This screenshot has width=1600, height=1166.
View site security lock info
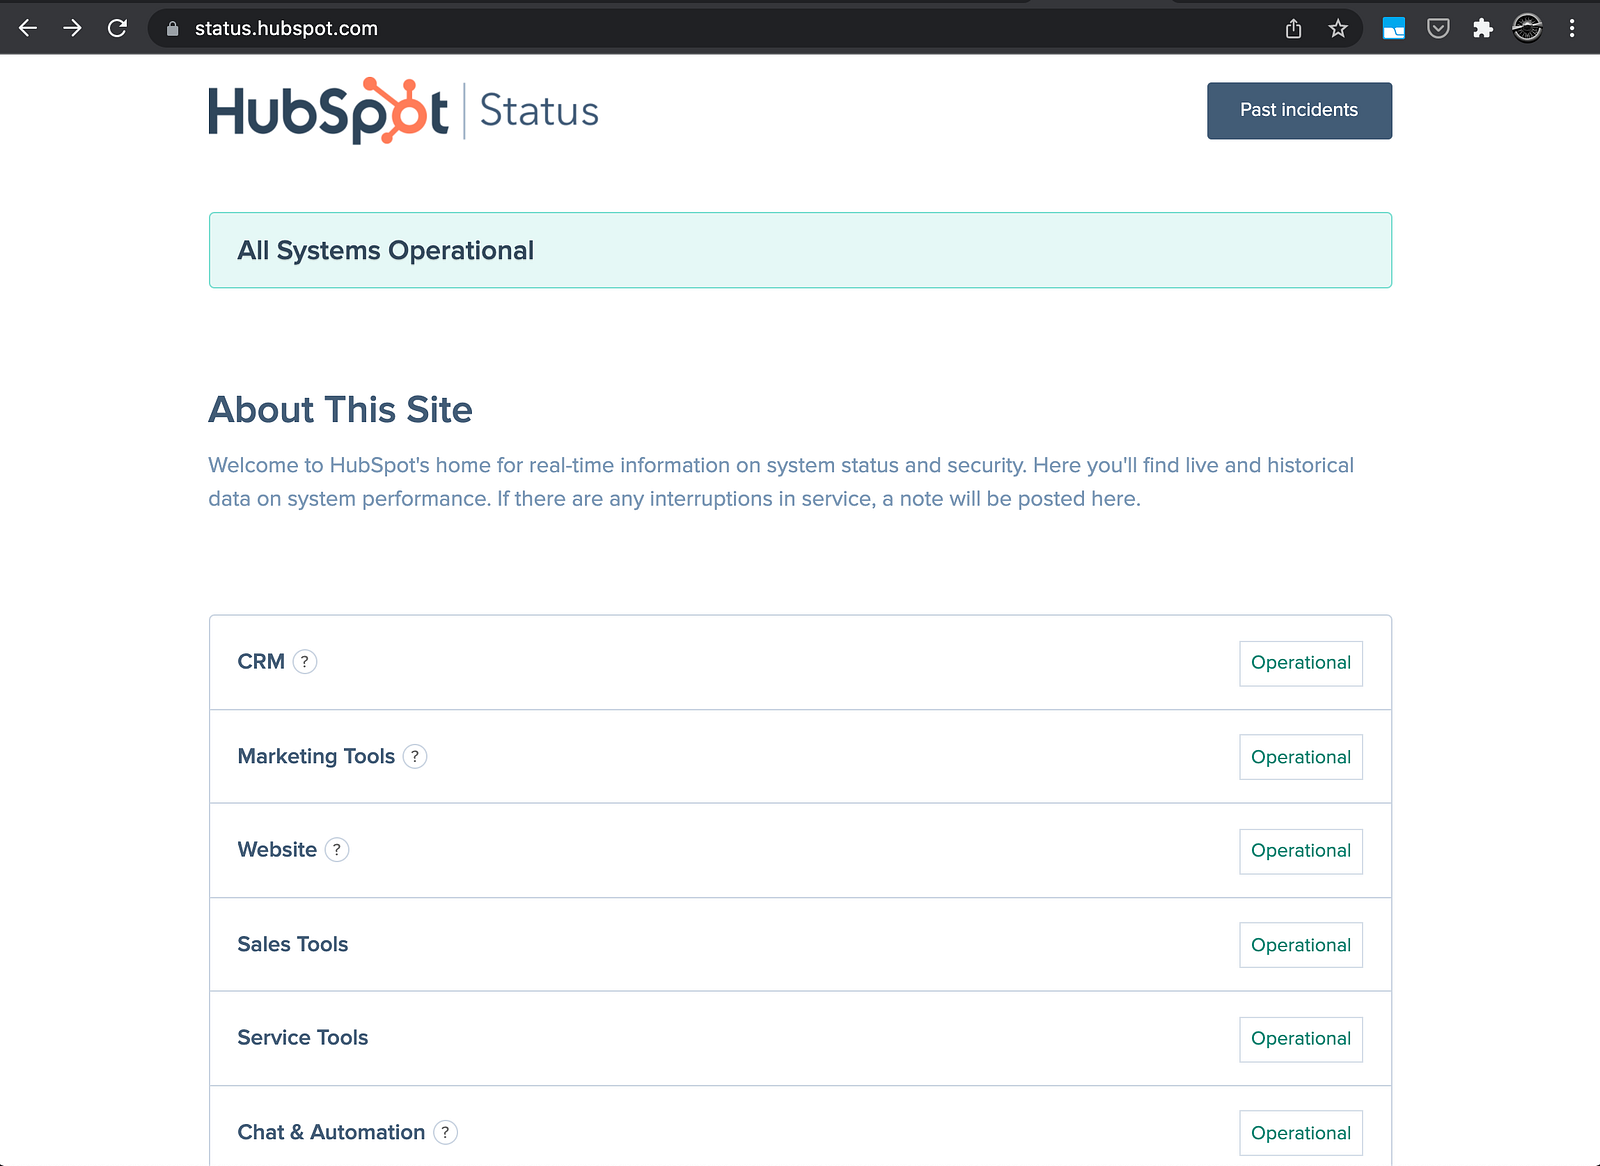[172, 29]
